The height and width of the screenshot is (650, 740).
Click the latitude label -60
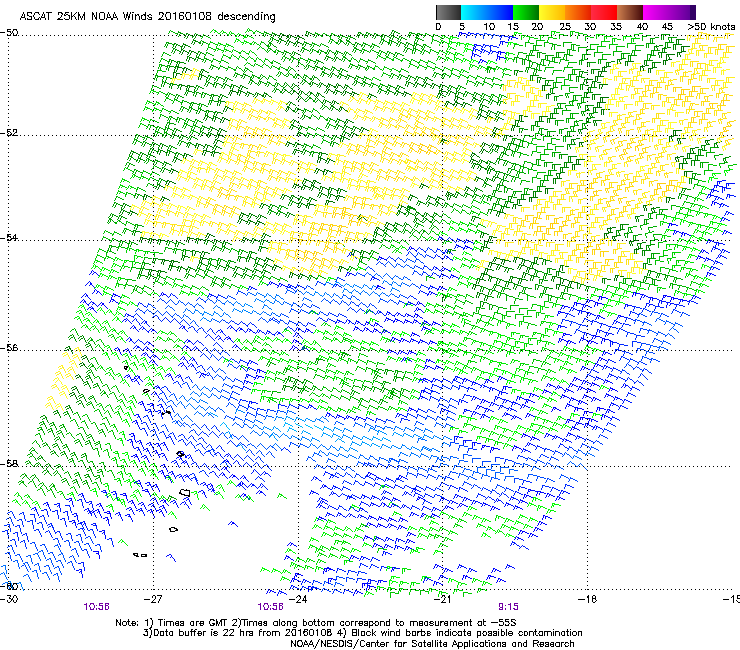pos(9,586)
